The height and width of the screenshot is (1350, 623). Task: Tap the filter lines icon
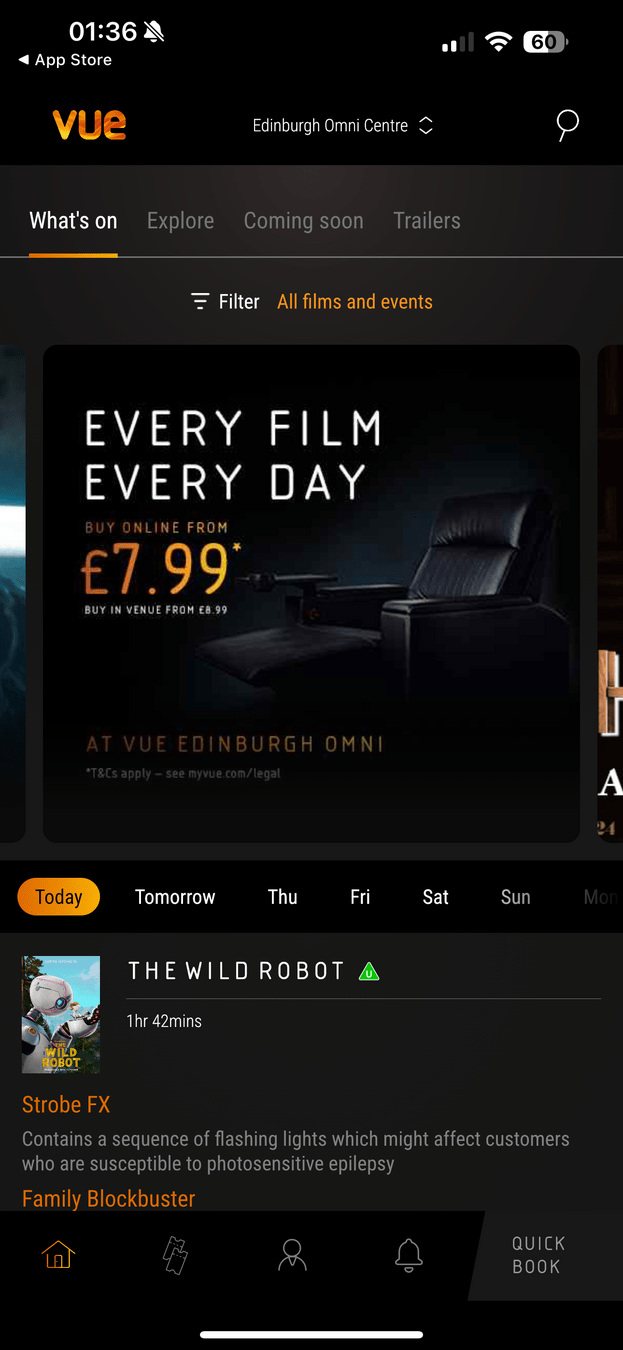(x=200, y=301)
